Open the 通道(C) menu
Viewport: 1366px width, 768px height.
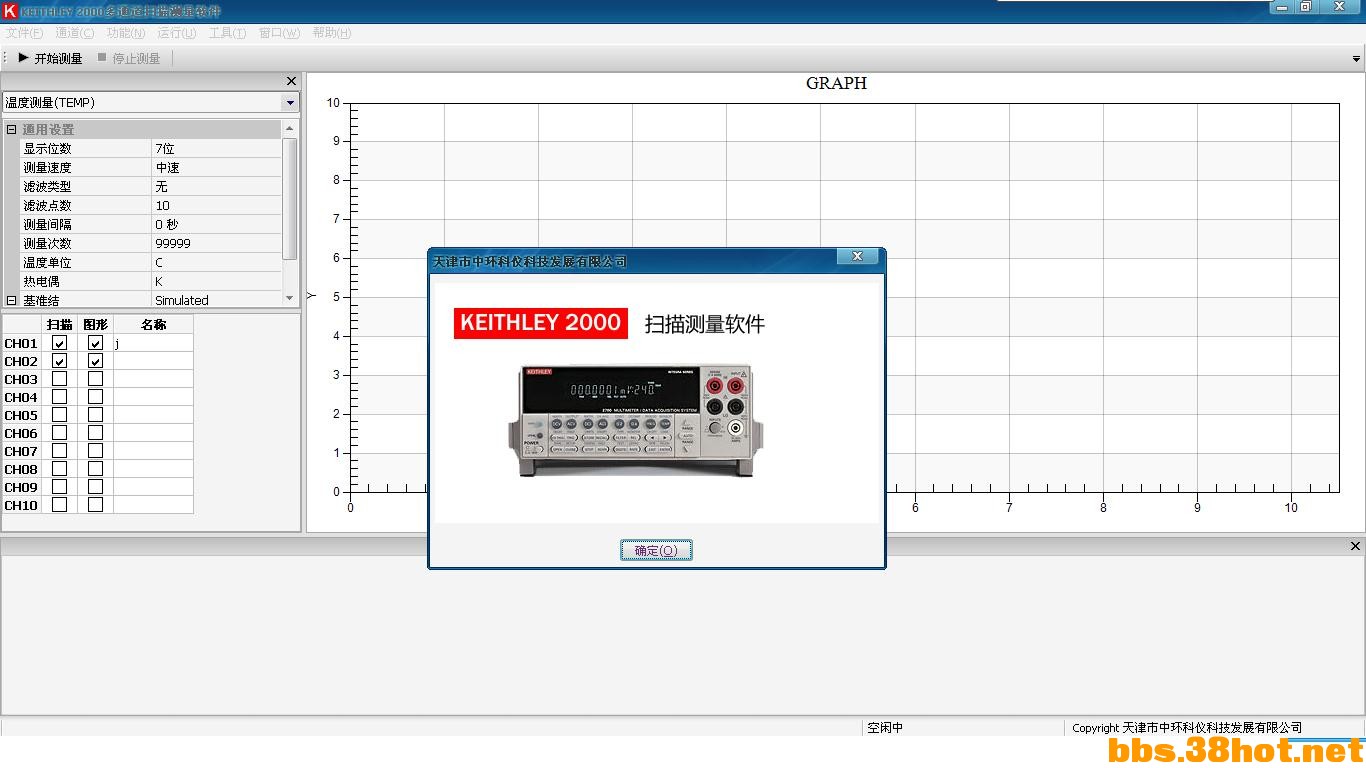coord(75,33)
